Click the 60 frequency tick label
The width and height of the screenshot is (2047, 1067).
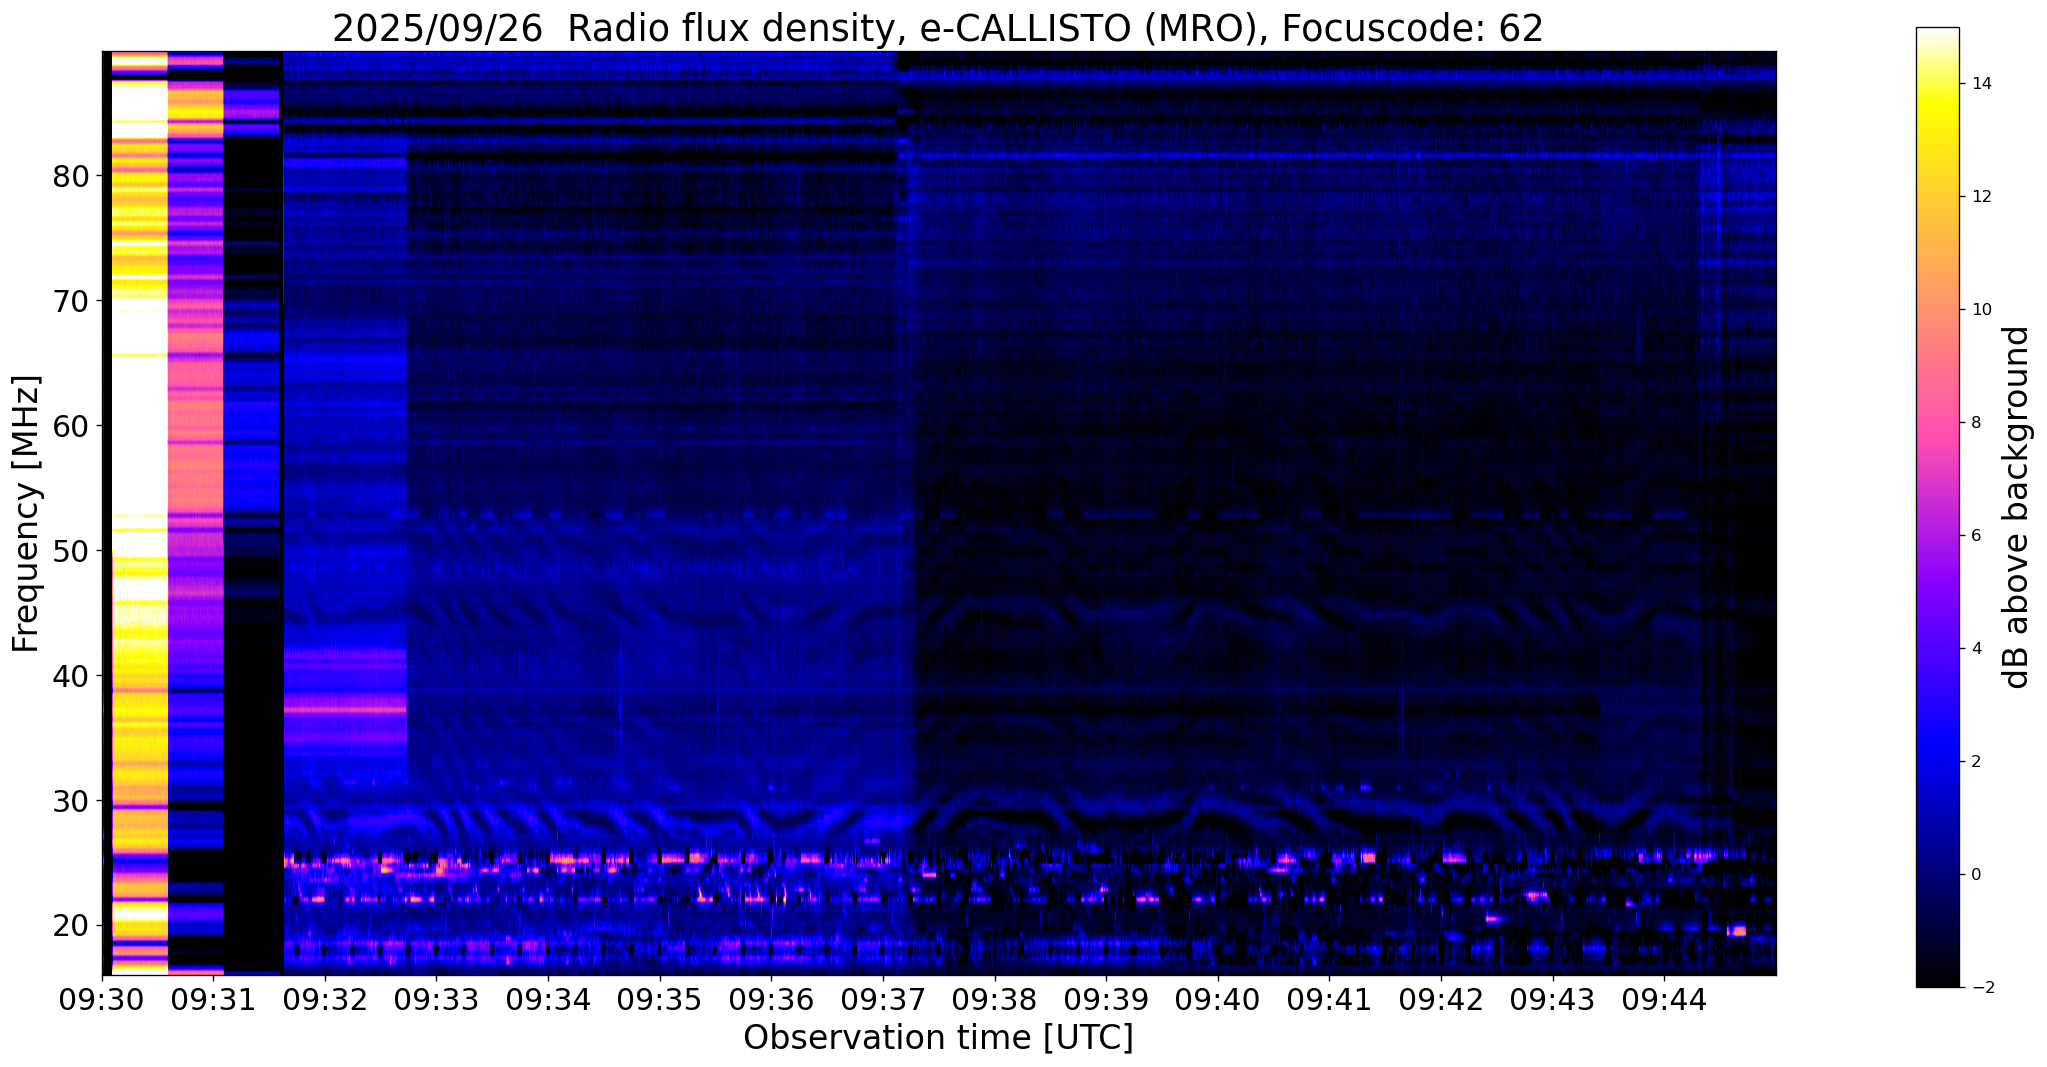[71, 426]
